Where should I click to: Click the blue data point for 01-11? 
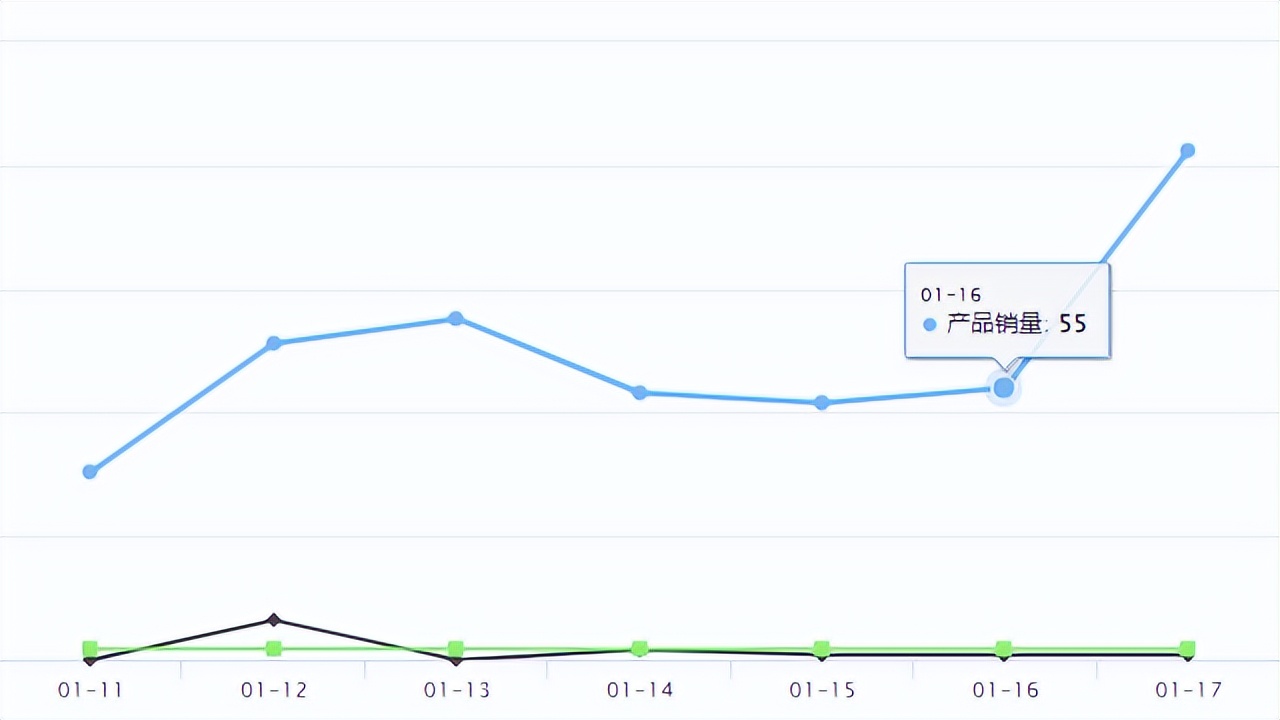pos(90,471)
